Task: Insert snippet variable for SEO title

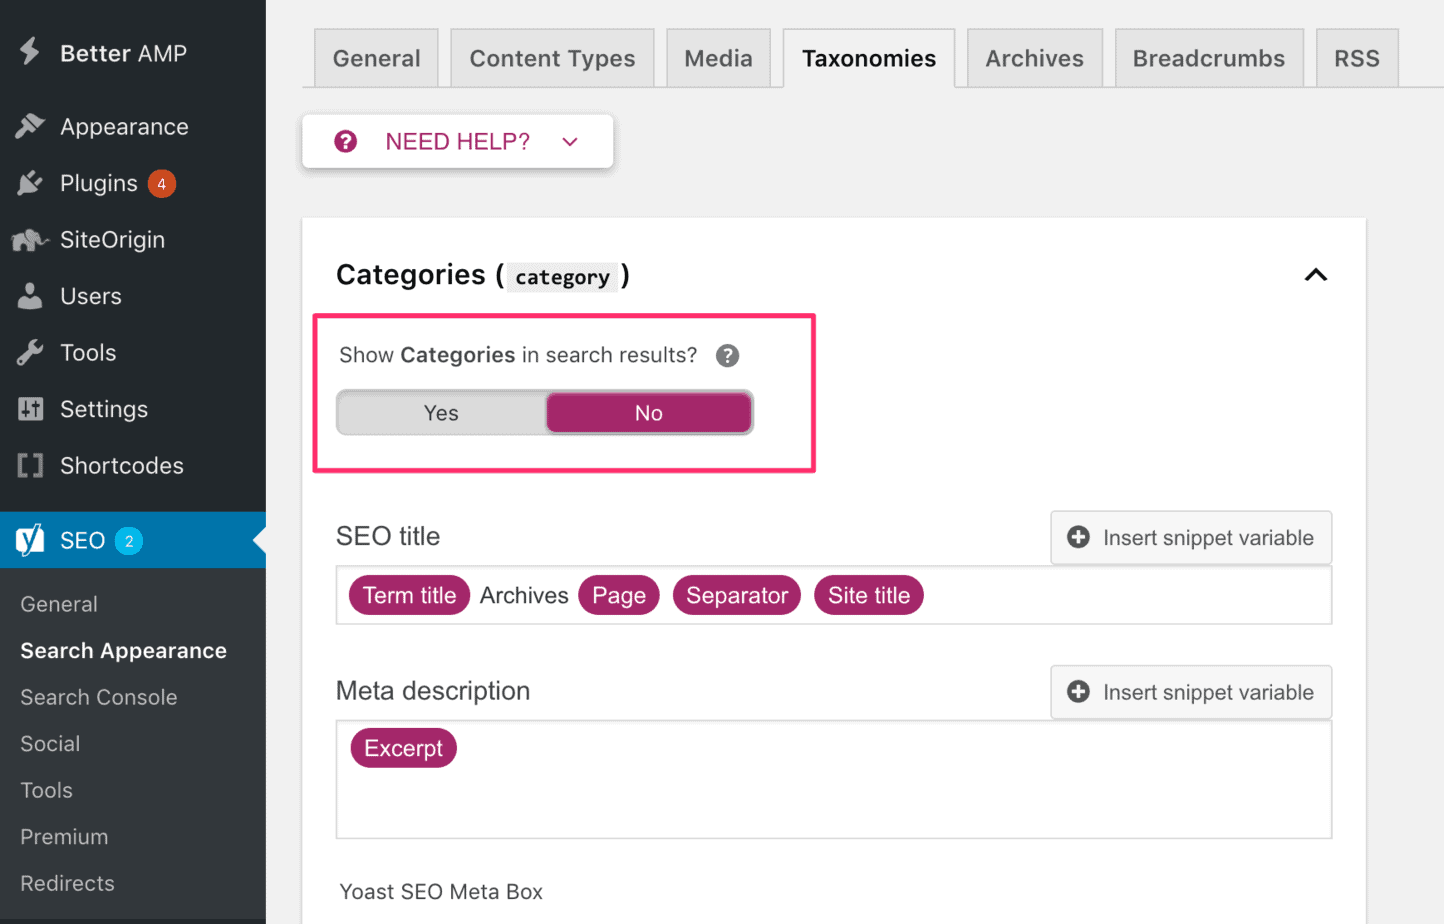Action: pos(1190,537)
